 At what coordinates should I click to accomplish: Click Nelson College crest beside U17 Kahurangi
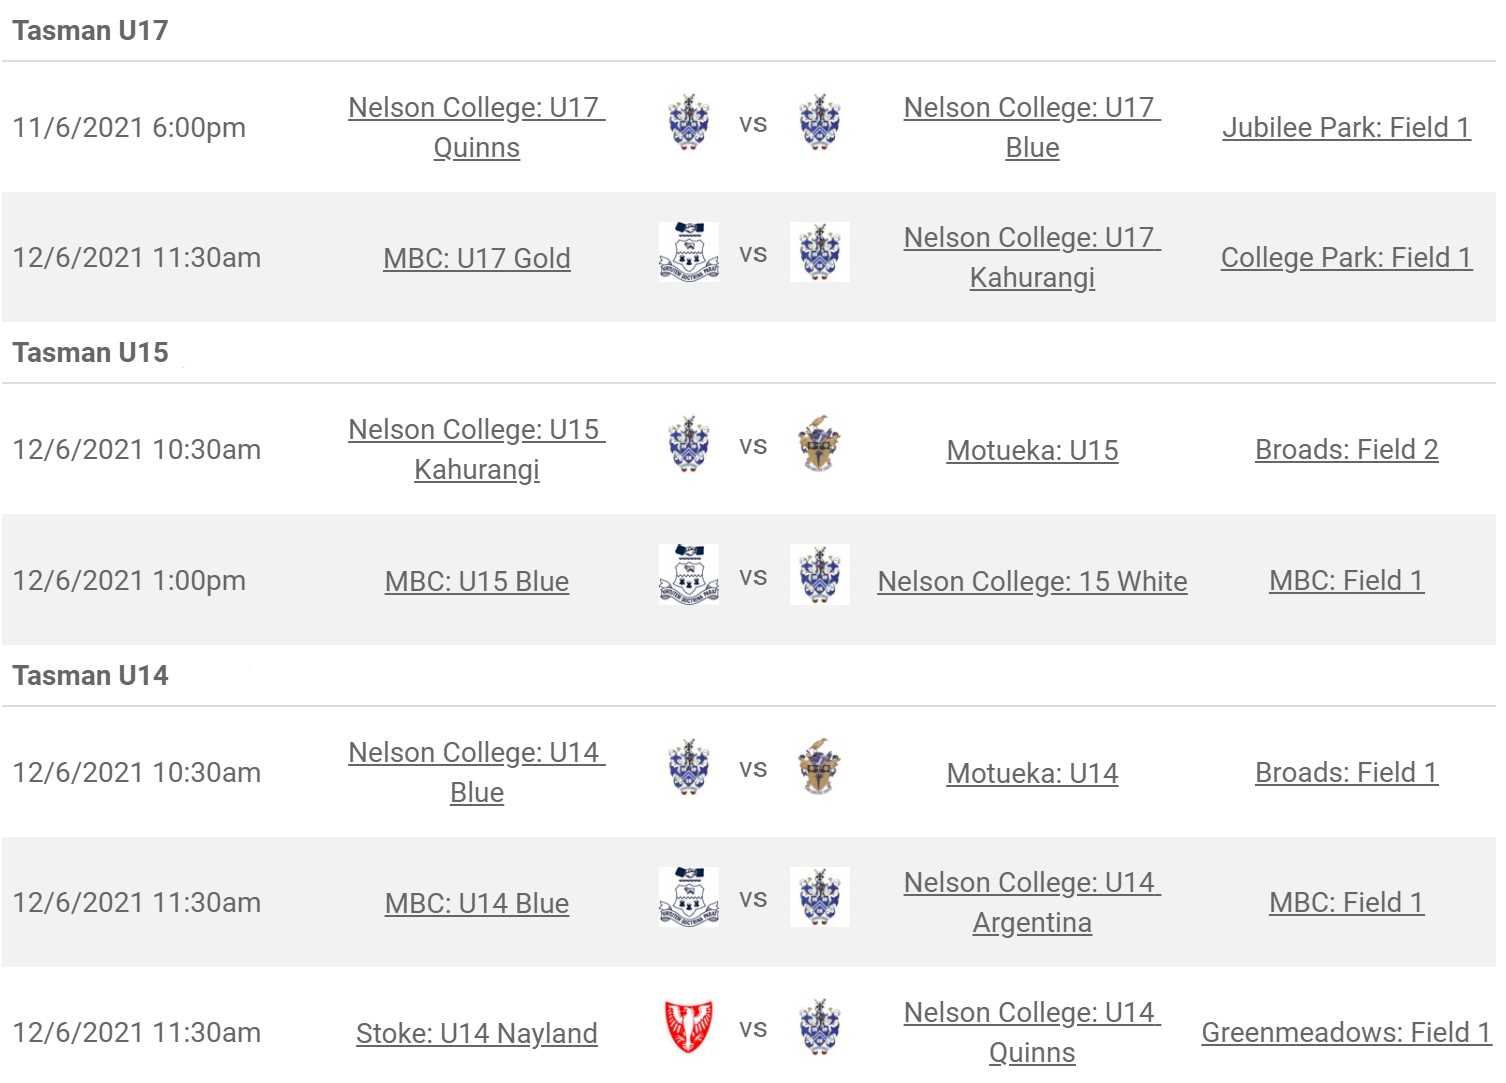[x=820, y=253]
